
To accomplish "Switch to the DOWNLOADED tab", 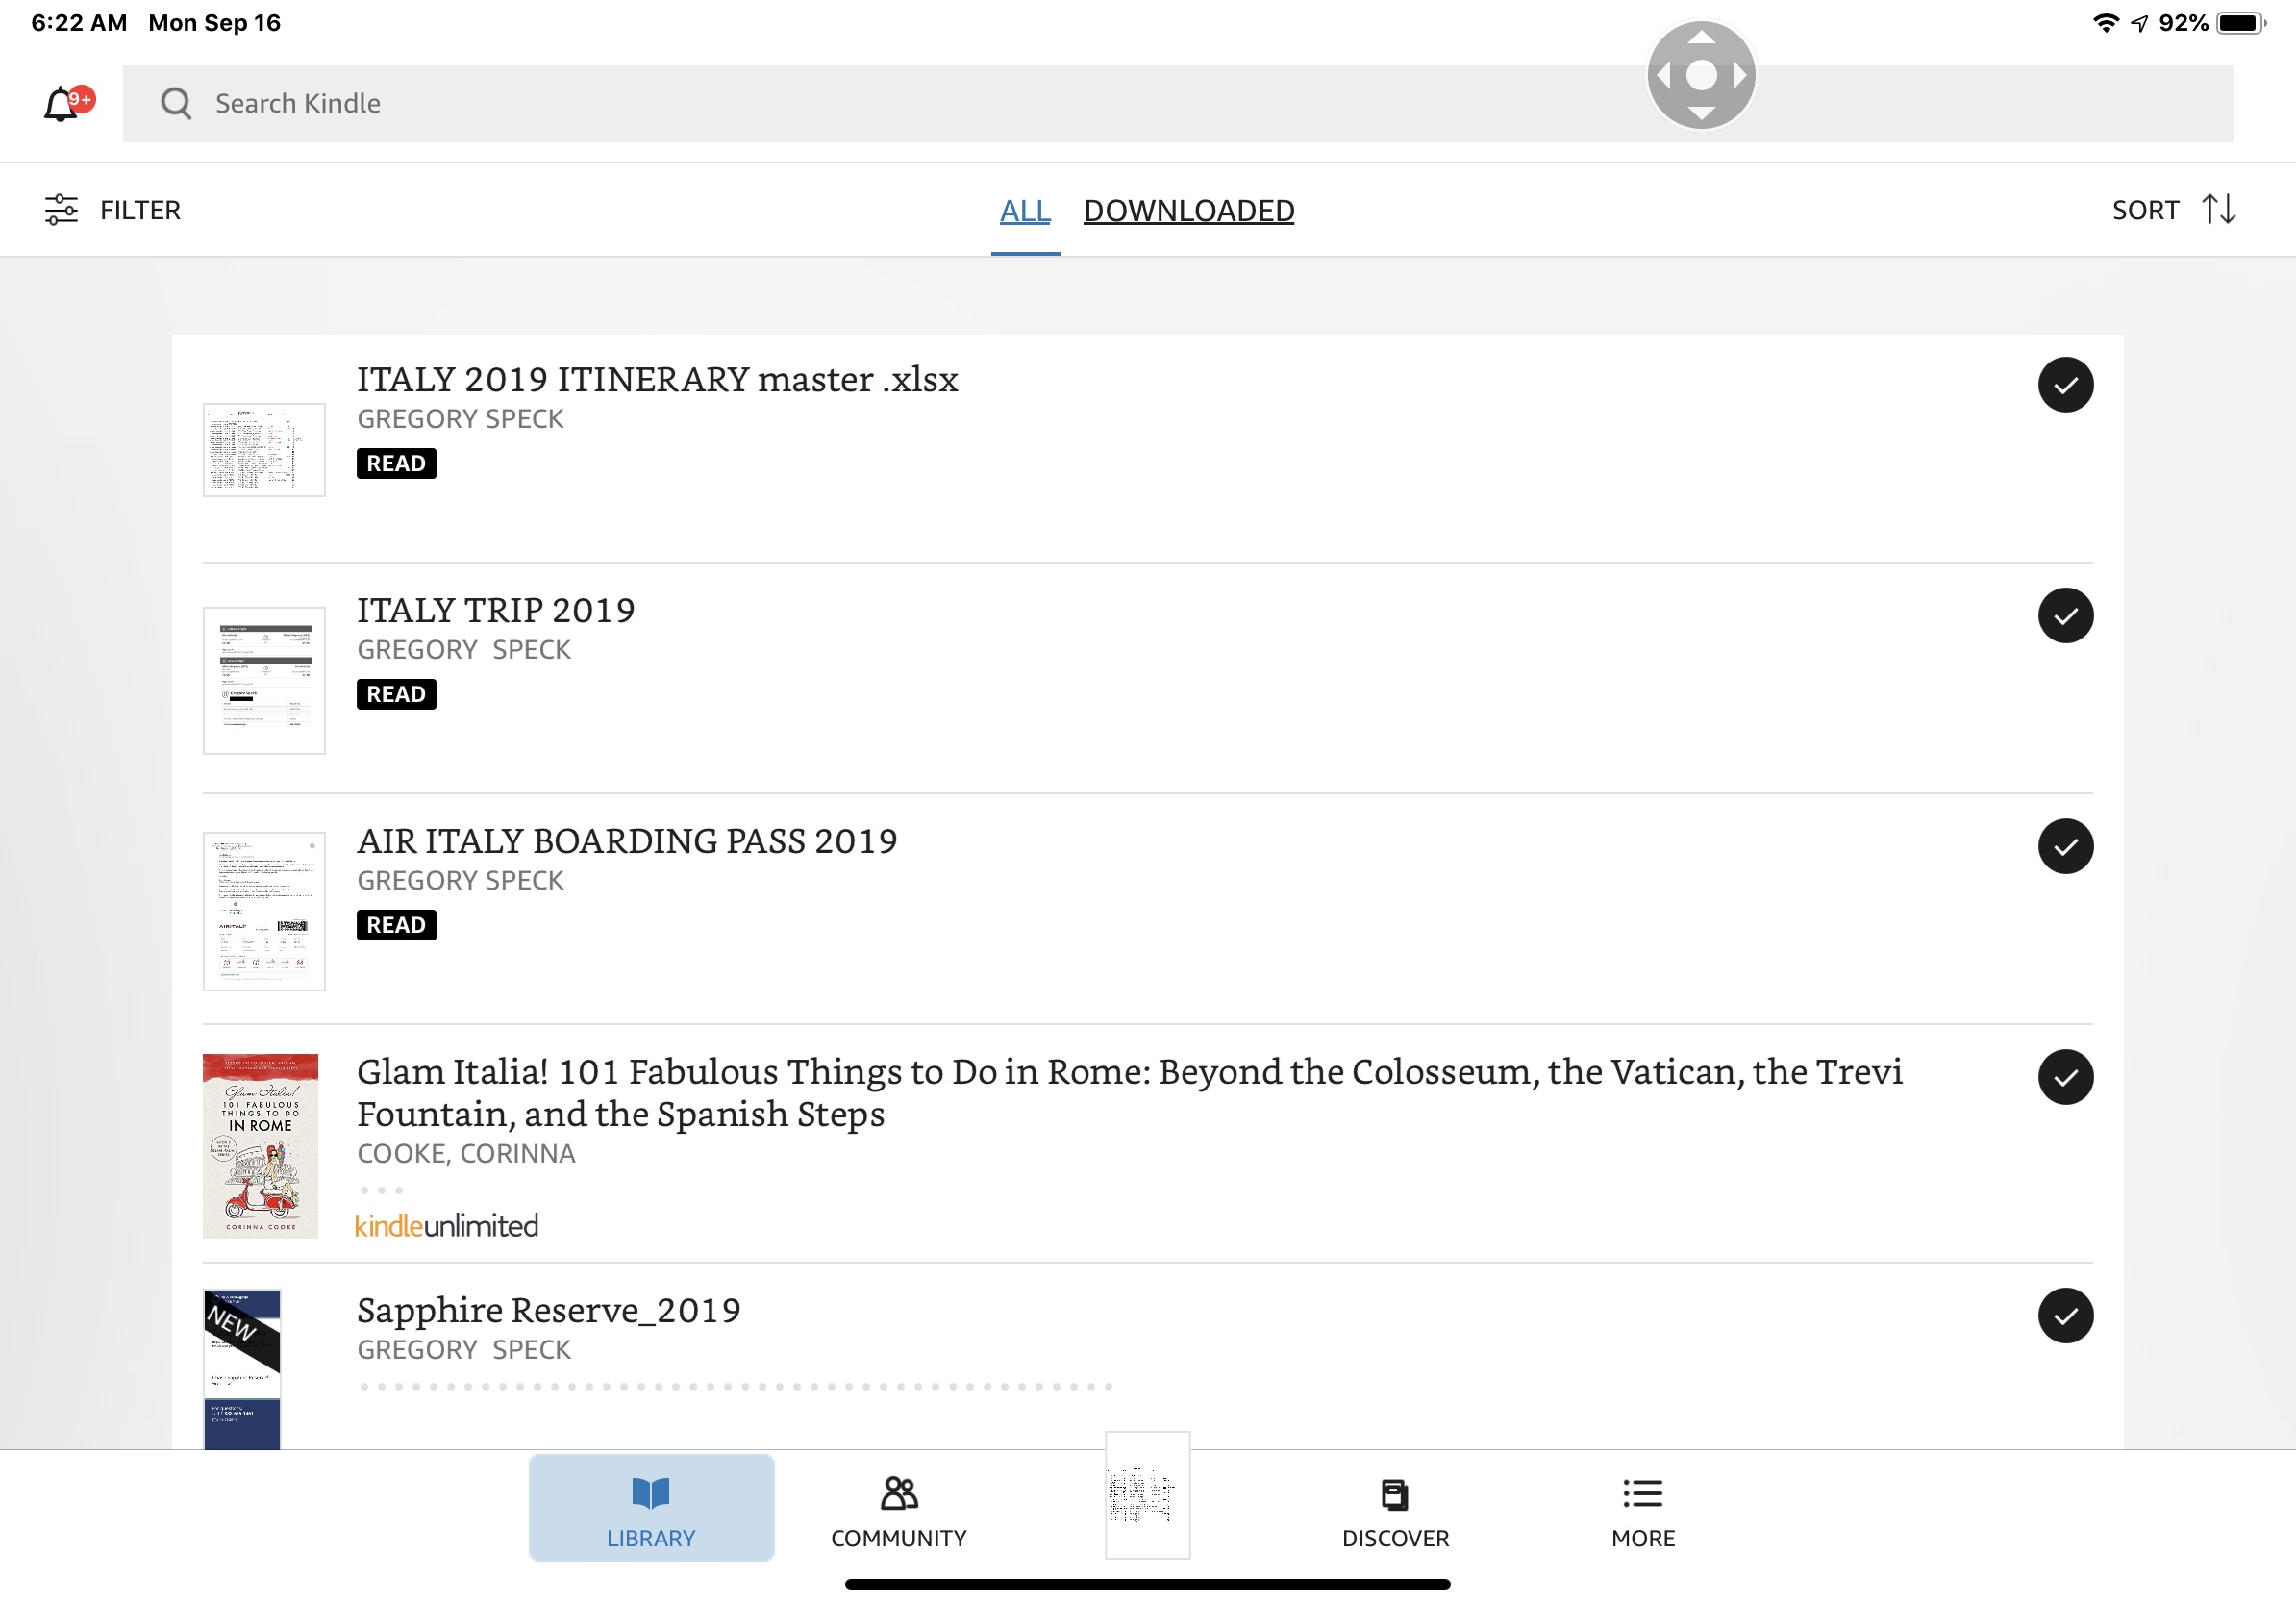I will (x=1188, y=210).
